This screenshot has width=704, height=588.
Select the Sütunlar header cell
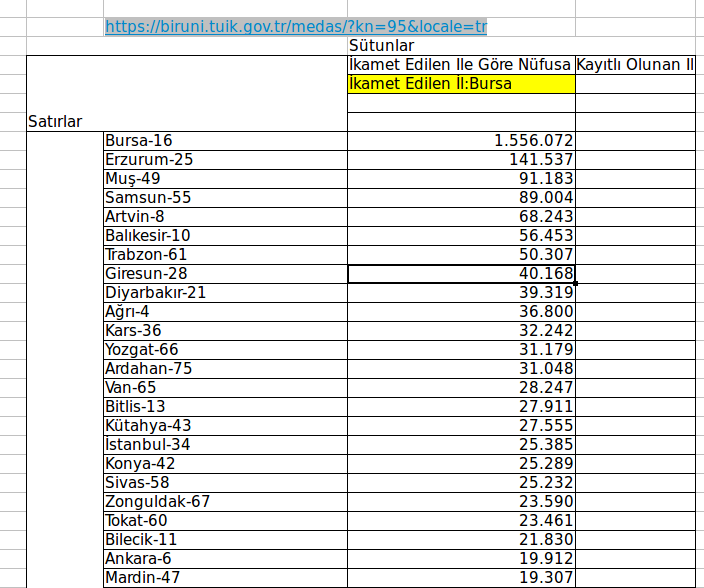coord(382,46)
